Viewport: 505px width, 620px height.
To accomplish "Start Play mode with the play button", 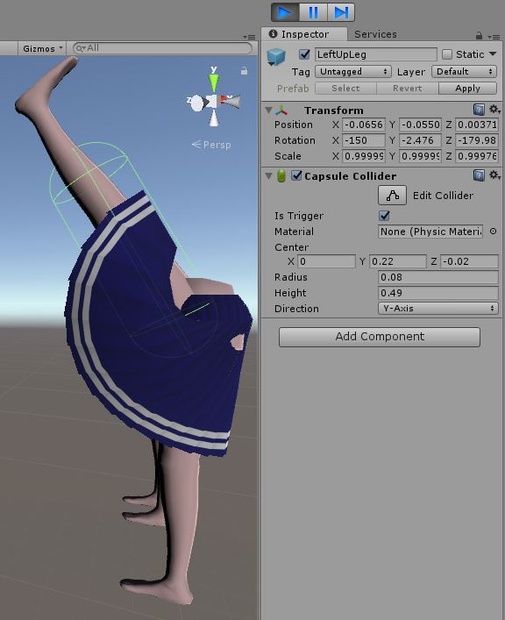I will click(285, 12).
